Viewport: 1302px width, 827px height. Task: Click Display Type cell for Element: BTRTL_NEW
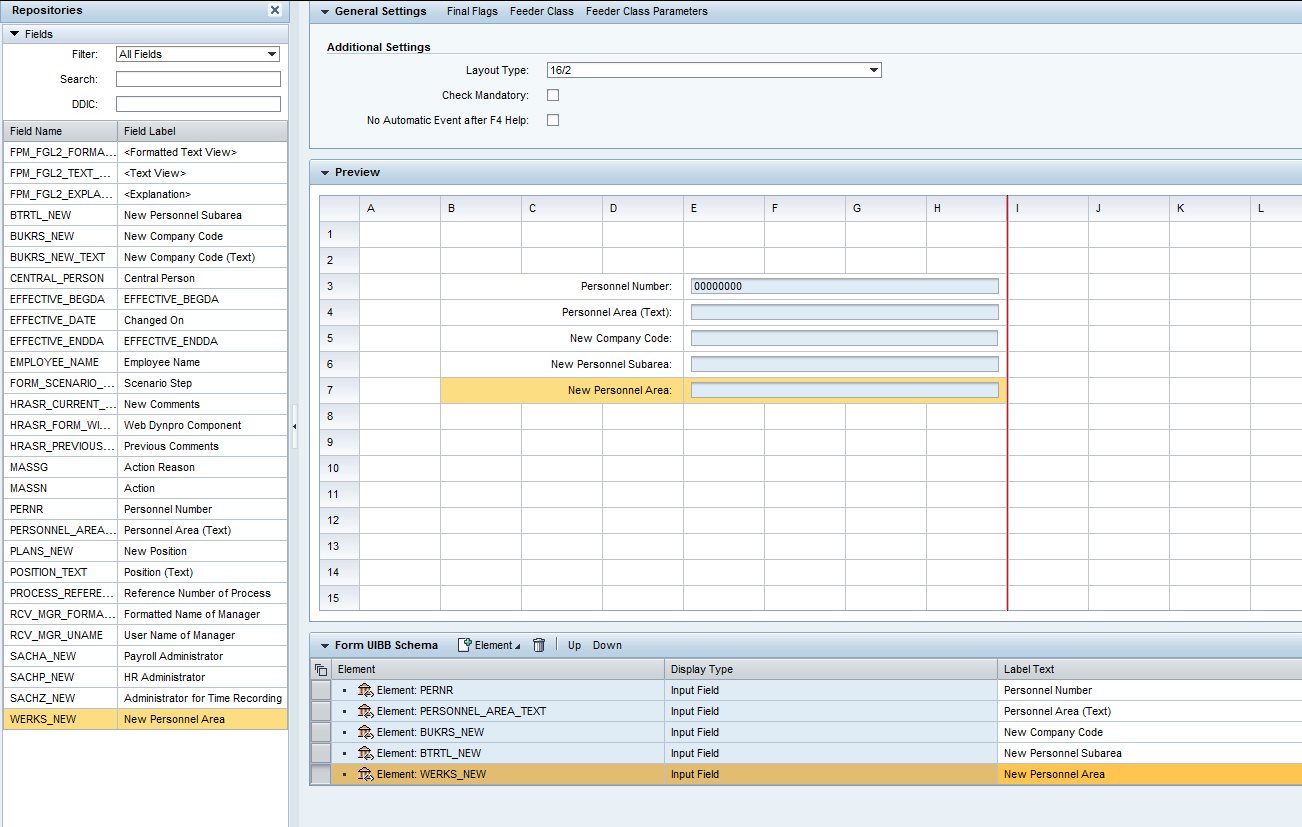click(x=831, y=753)
